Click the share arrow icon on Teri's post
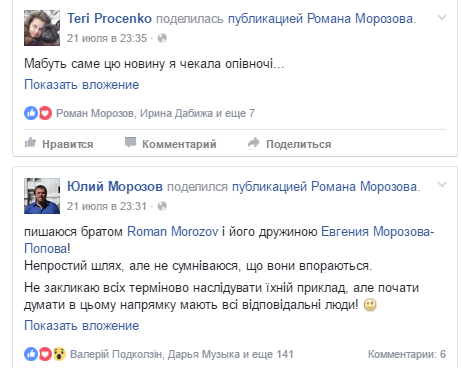462x368 pixels. pyautogui.click(x=253, y=143)
